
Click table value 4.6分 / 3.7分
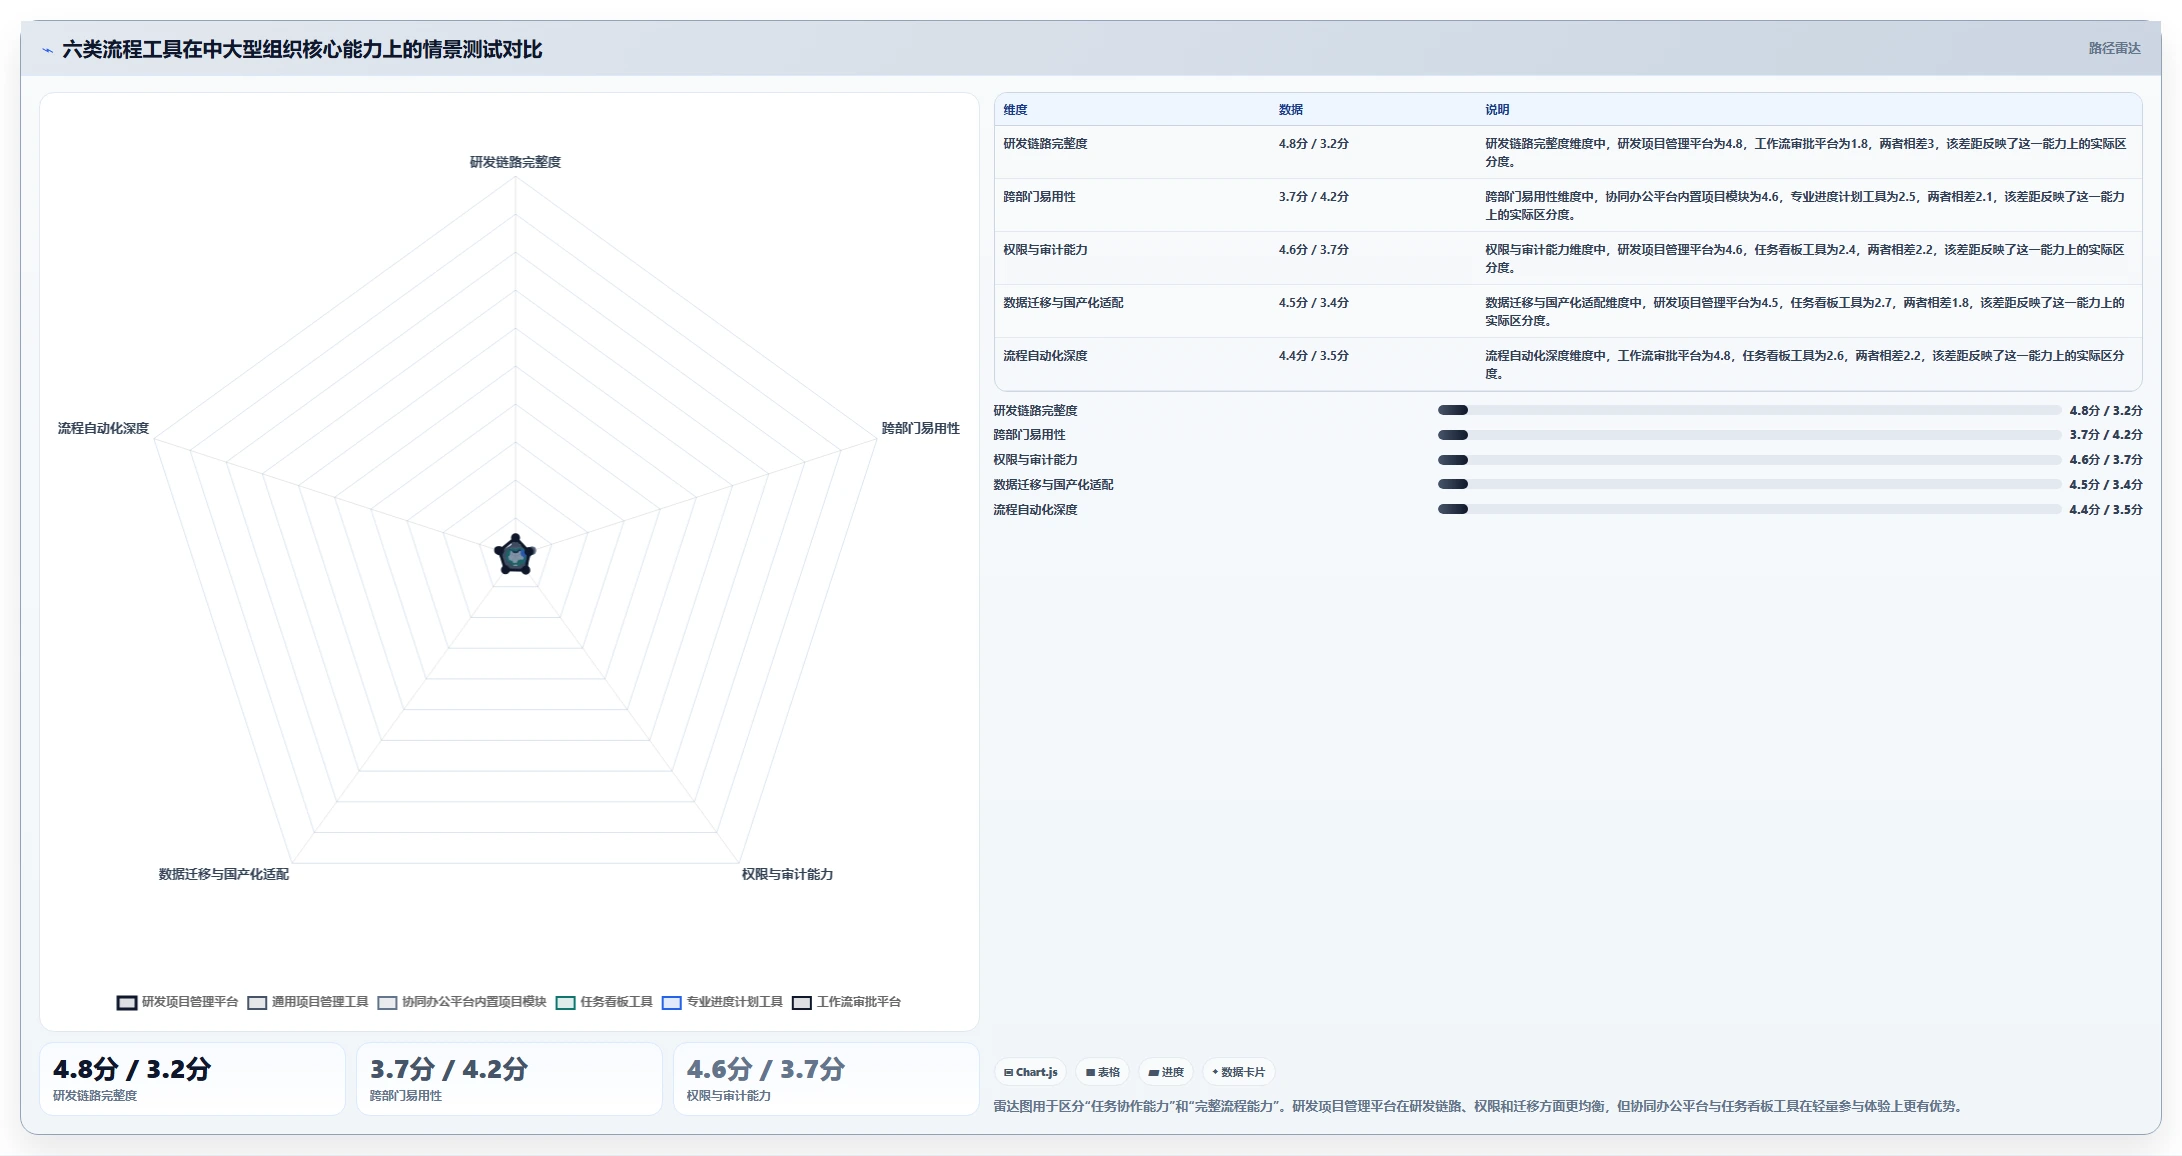click(x=1313, y=250)
